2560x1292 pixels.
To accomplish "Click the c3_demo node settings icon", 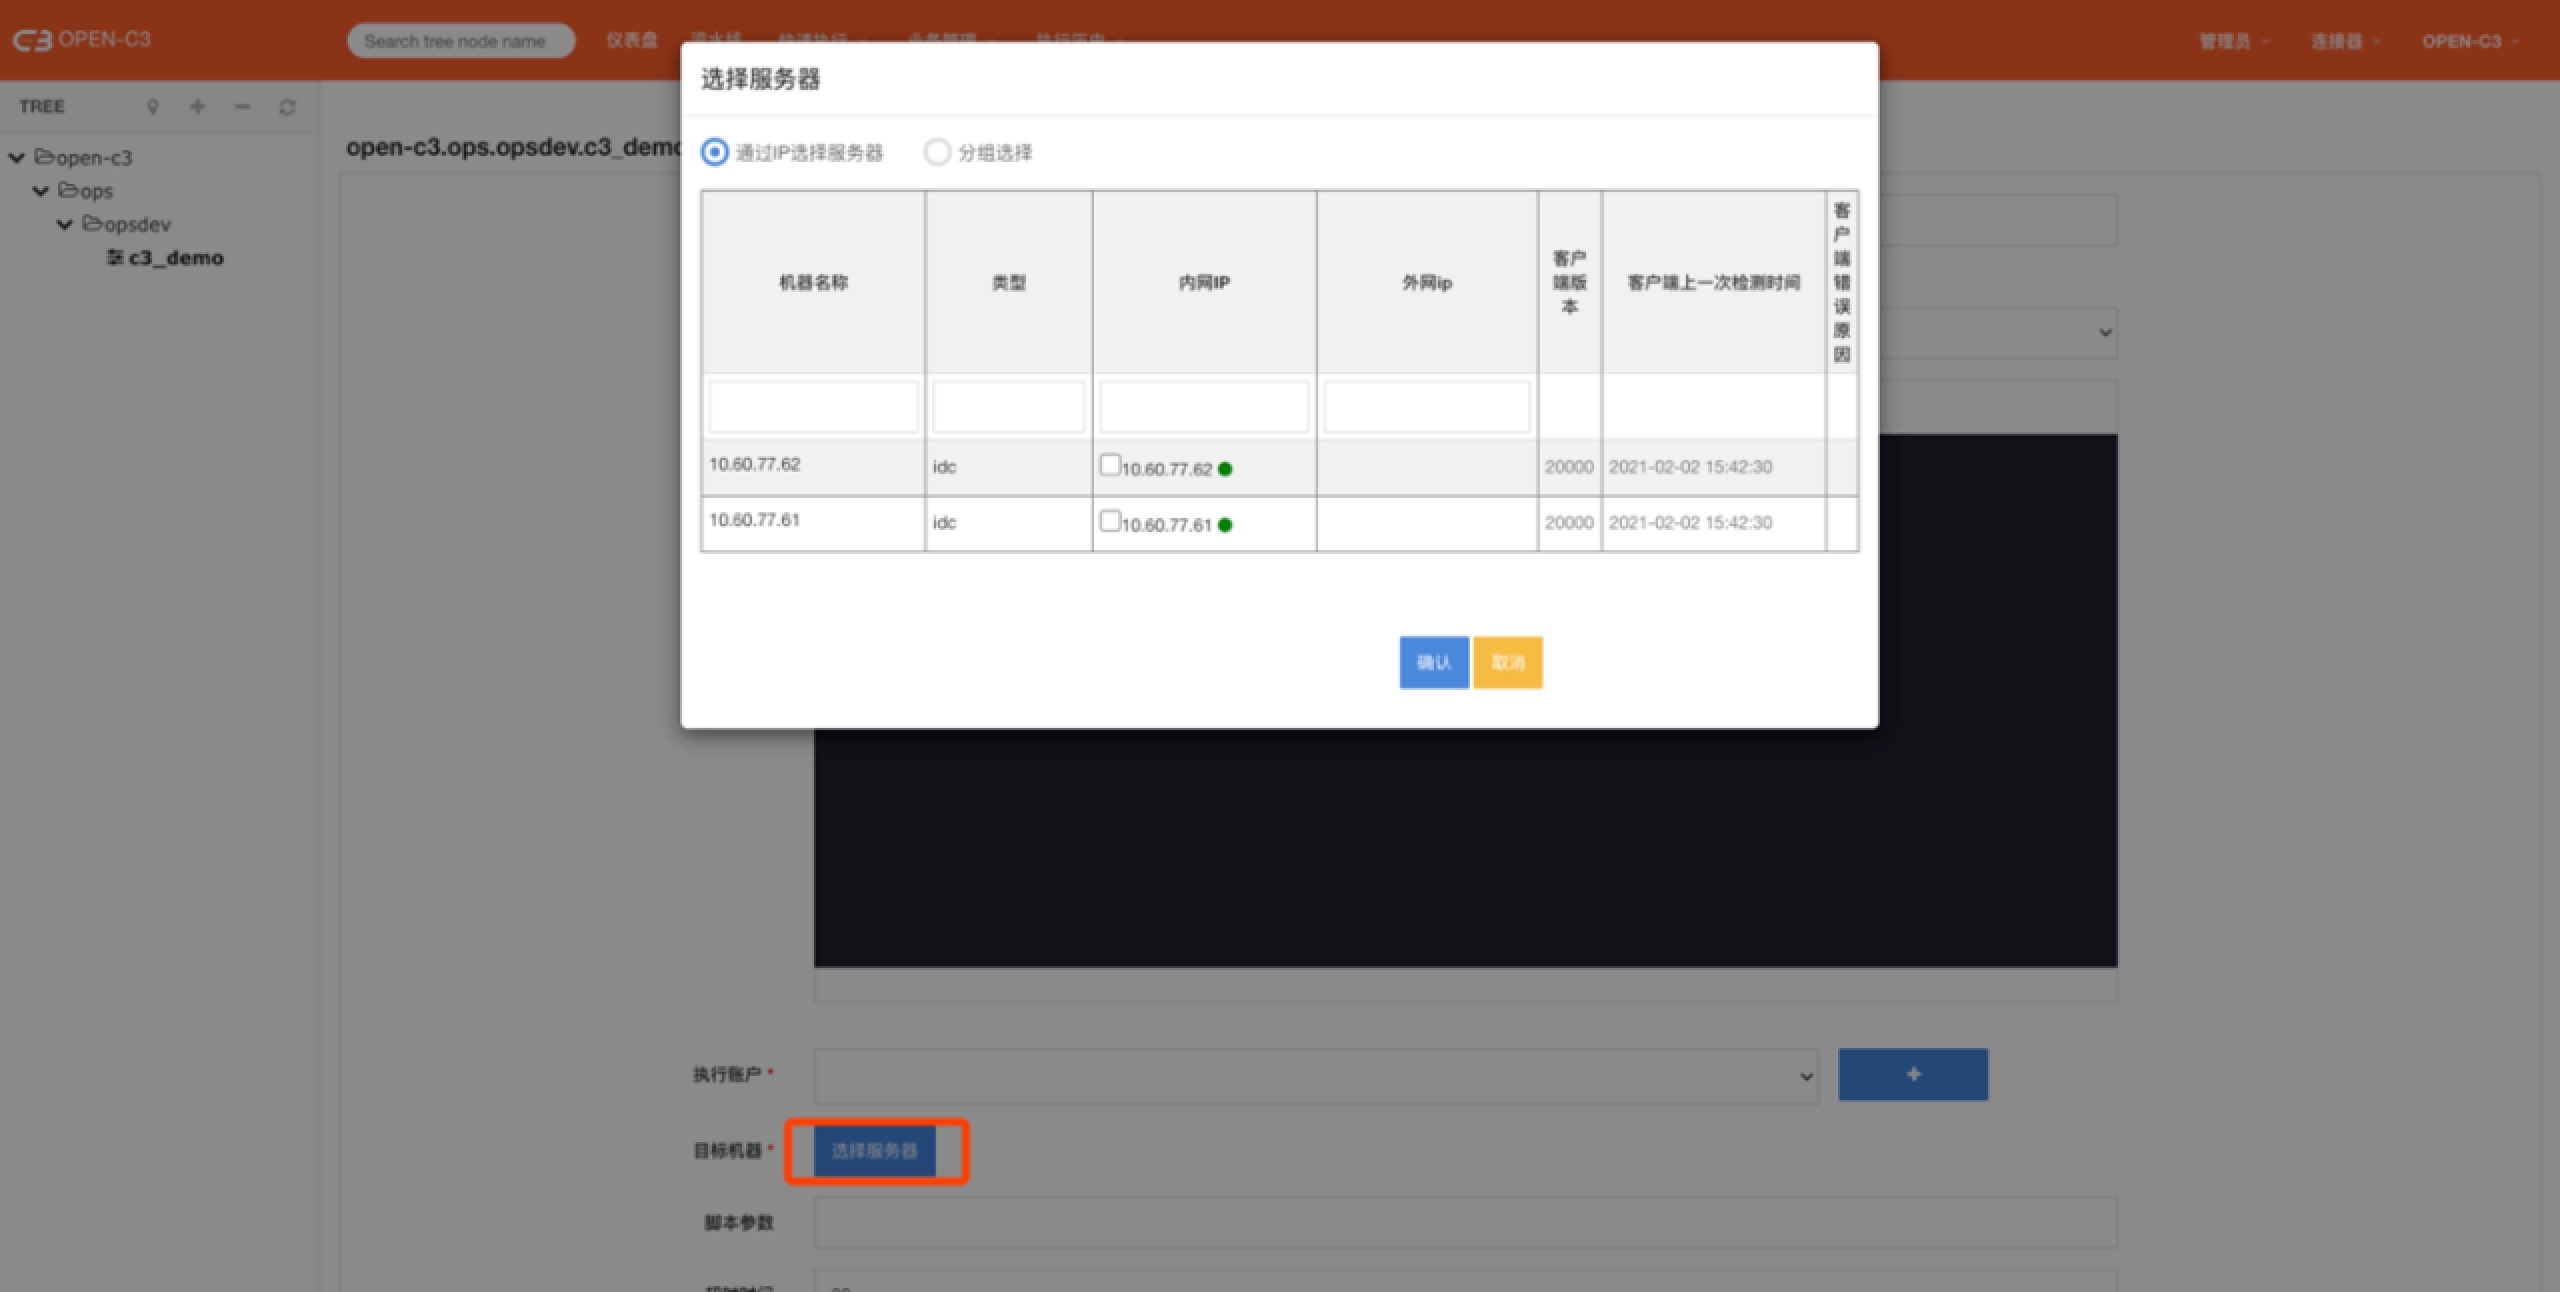I will pyautogui.click(x=115, y=258).
